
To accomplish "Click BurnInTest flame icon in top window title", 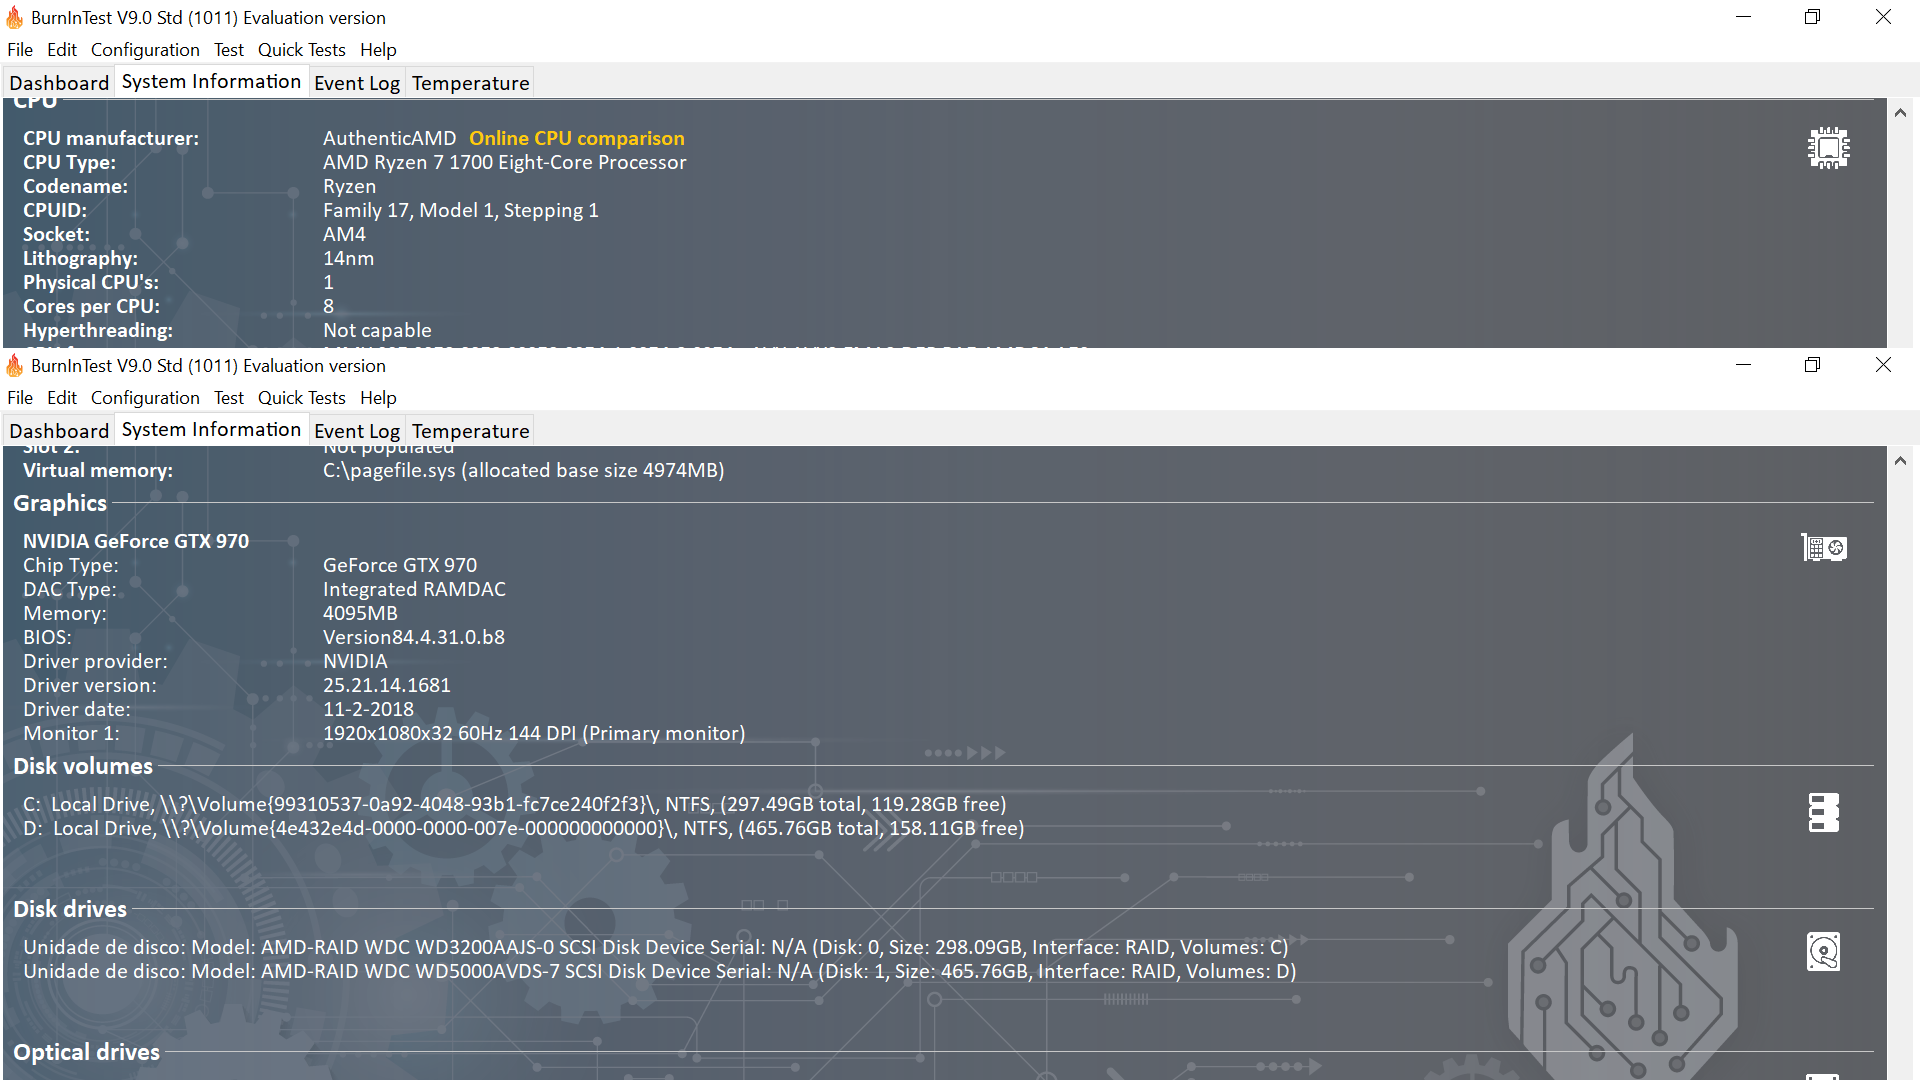I will [x=14, y=17].
